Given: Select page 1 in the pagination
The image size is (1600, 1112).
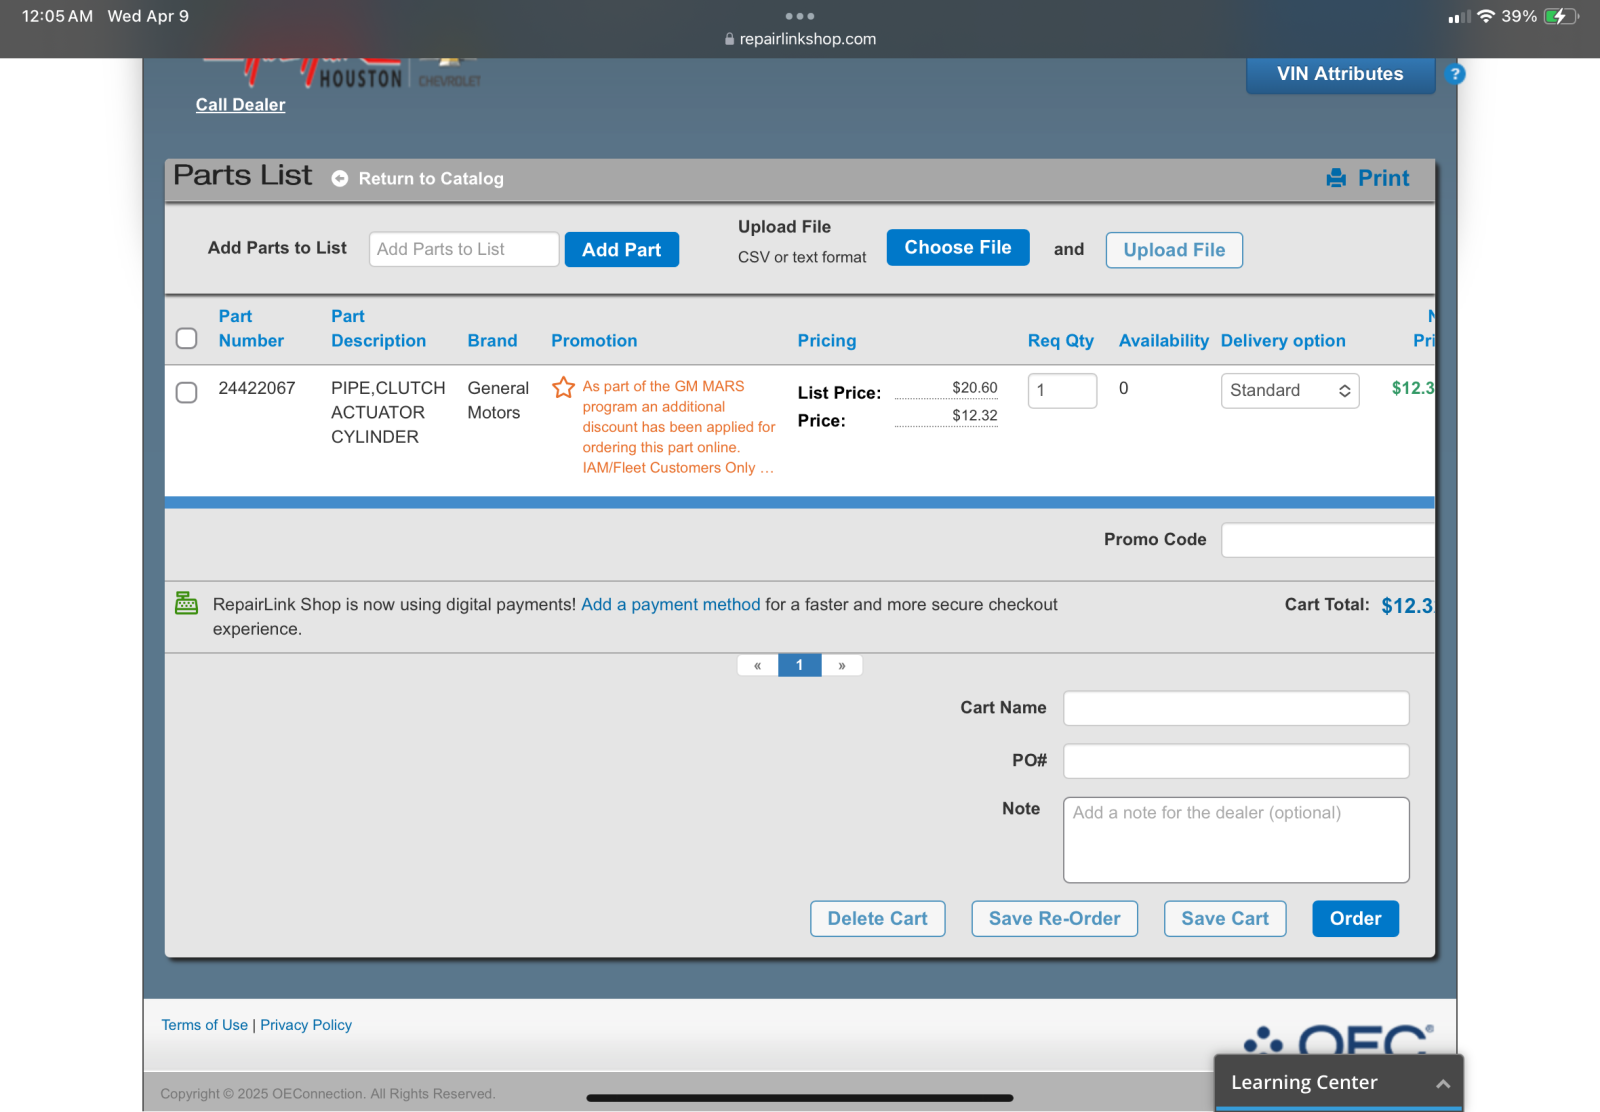Looking at the screenshot, I should pyautogui.click(x=799, y=665).
